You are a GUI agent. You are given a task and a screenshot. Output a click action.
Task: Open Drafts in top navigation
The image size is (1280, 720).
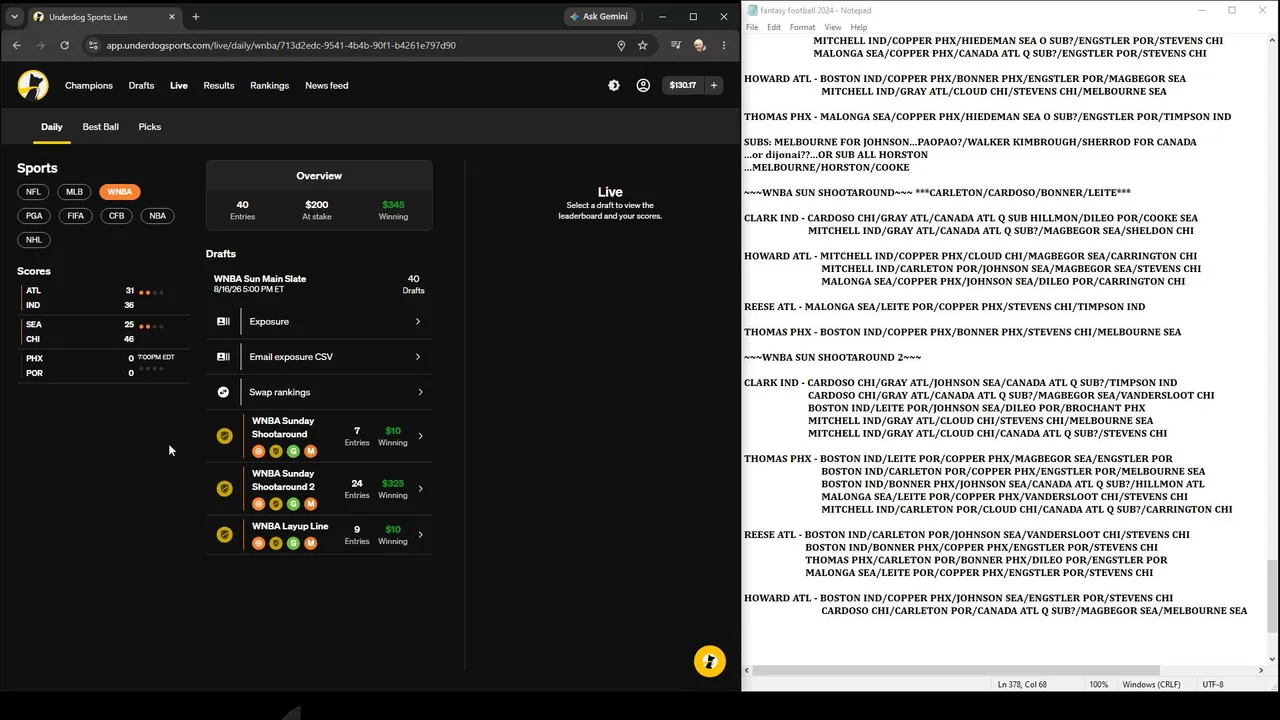click(141, 86)
